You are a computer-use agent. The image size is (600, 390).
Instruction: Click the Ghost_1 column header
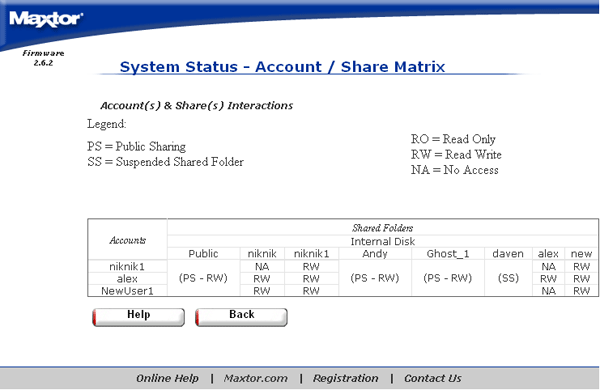click(x=447, y=254)
